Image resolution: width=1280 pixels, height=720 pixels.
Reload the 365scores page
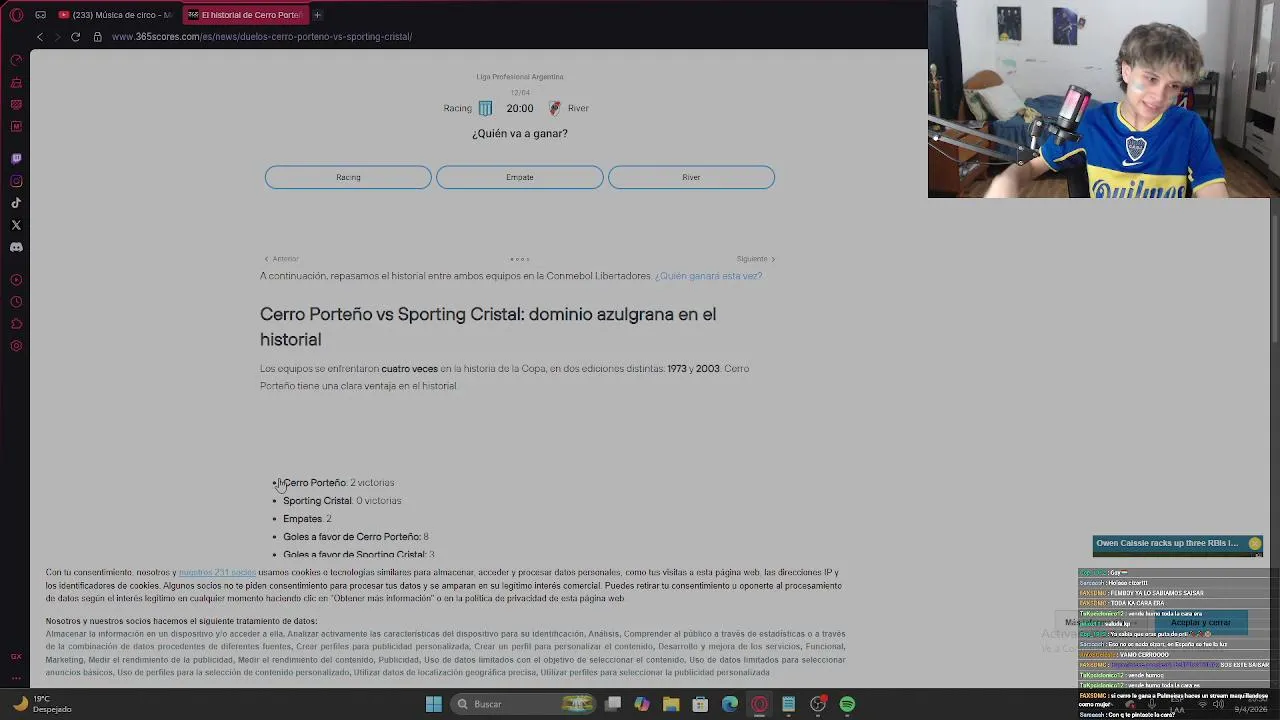pos(75,37)
